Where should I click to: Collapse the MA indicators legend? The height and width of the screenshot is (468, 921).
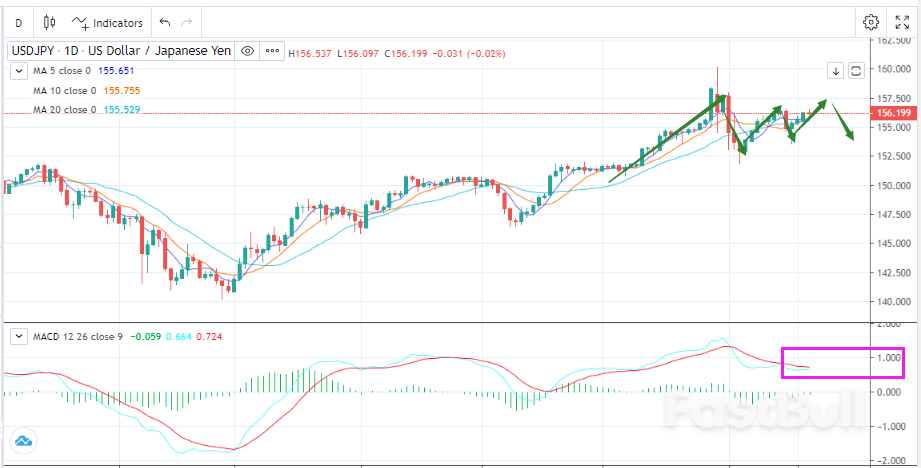tap(19, 71)
